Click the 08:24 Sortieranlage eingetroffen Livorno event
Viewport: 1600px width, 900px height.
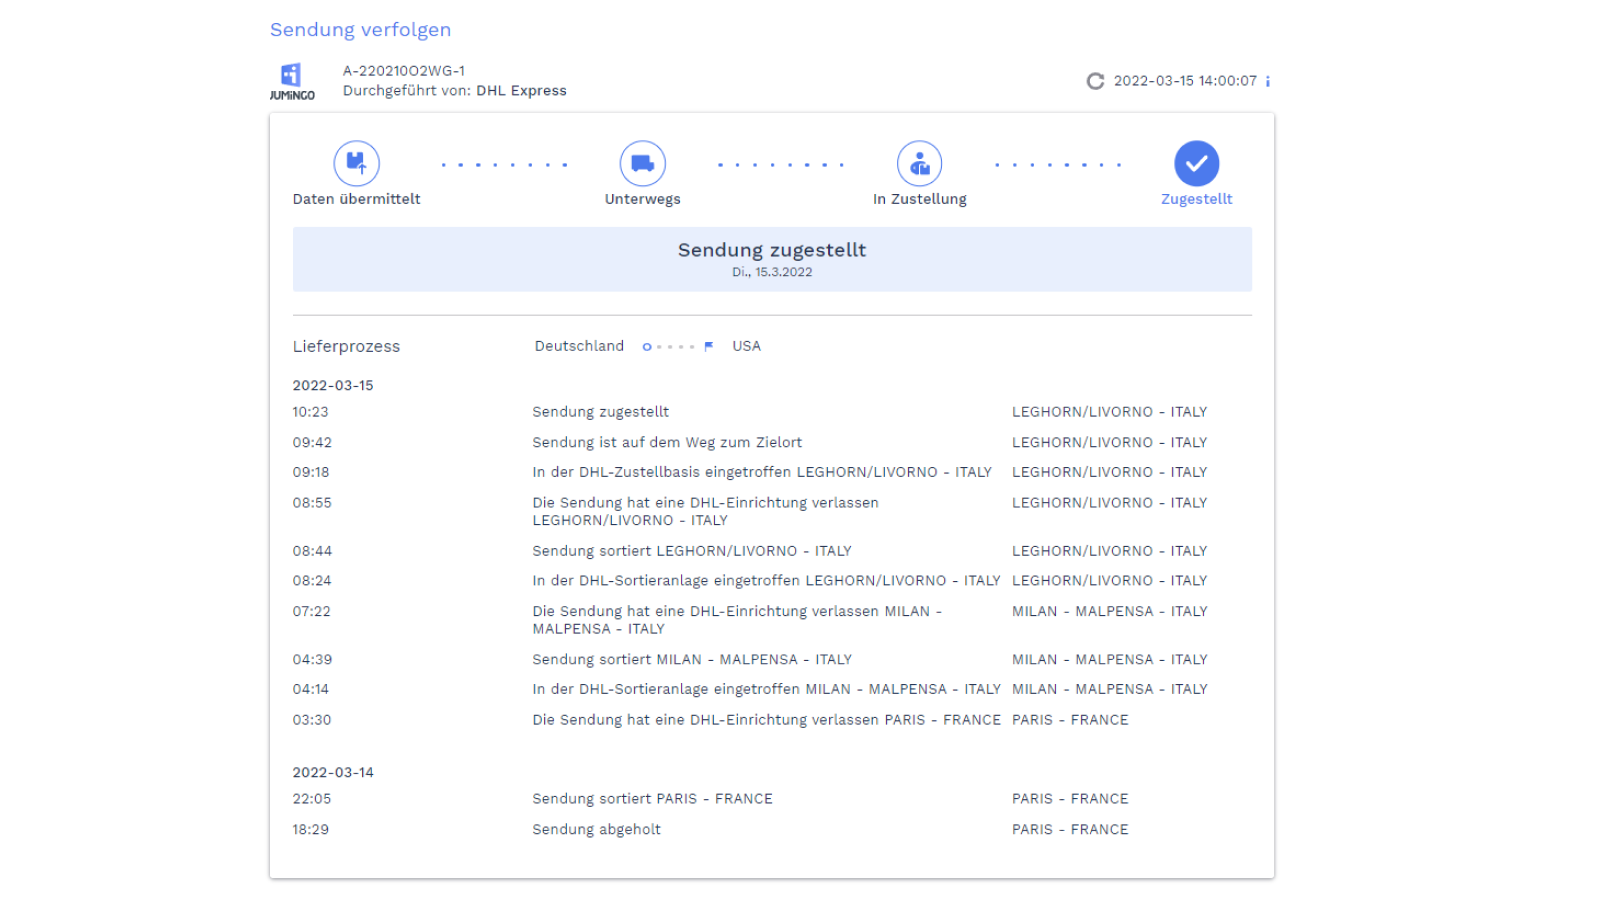click(766, 581)
